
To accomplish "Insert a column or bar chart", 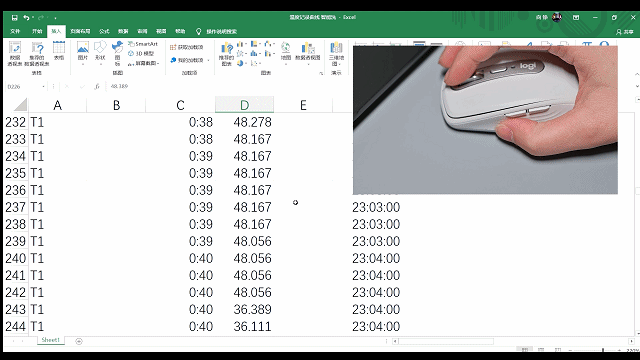I will 241,44.
